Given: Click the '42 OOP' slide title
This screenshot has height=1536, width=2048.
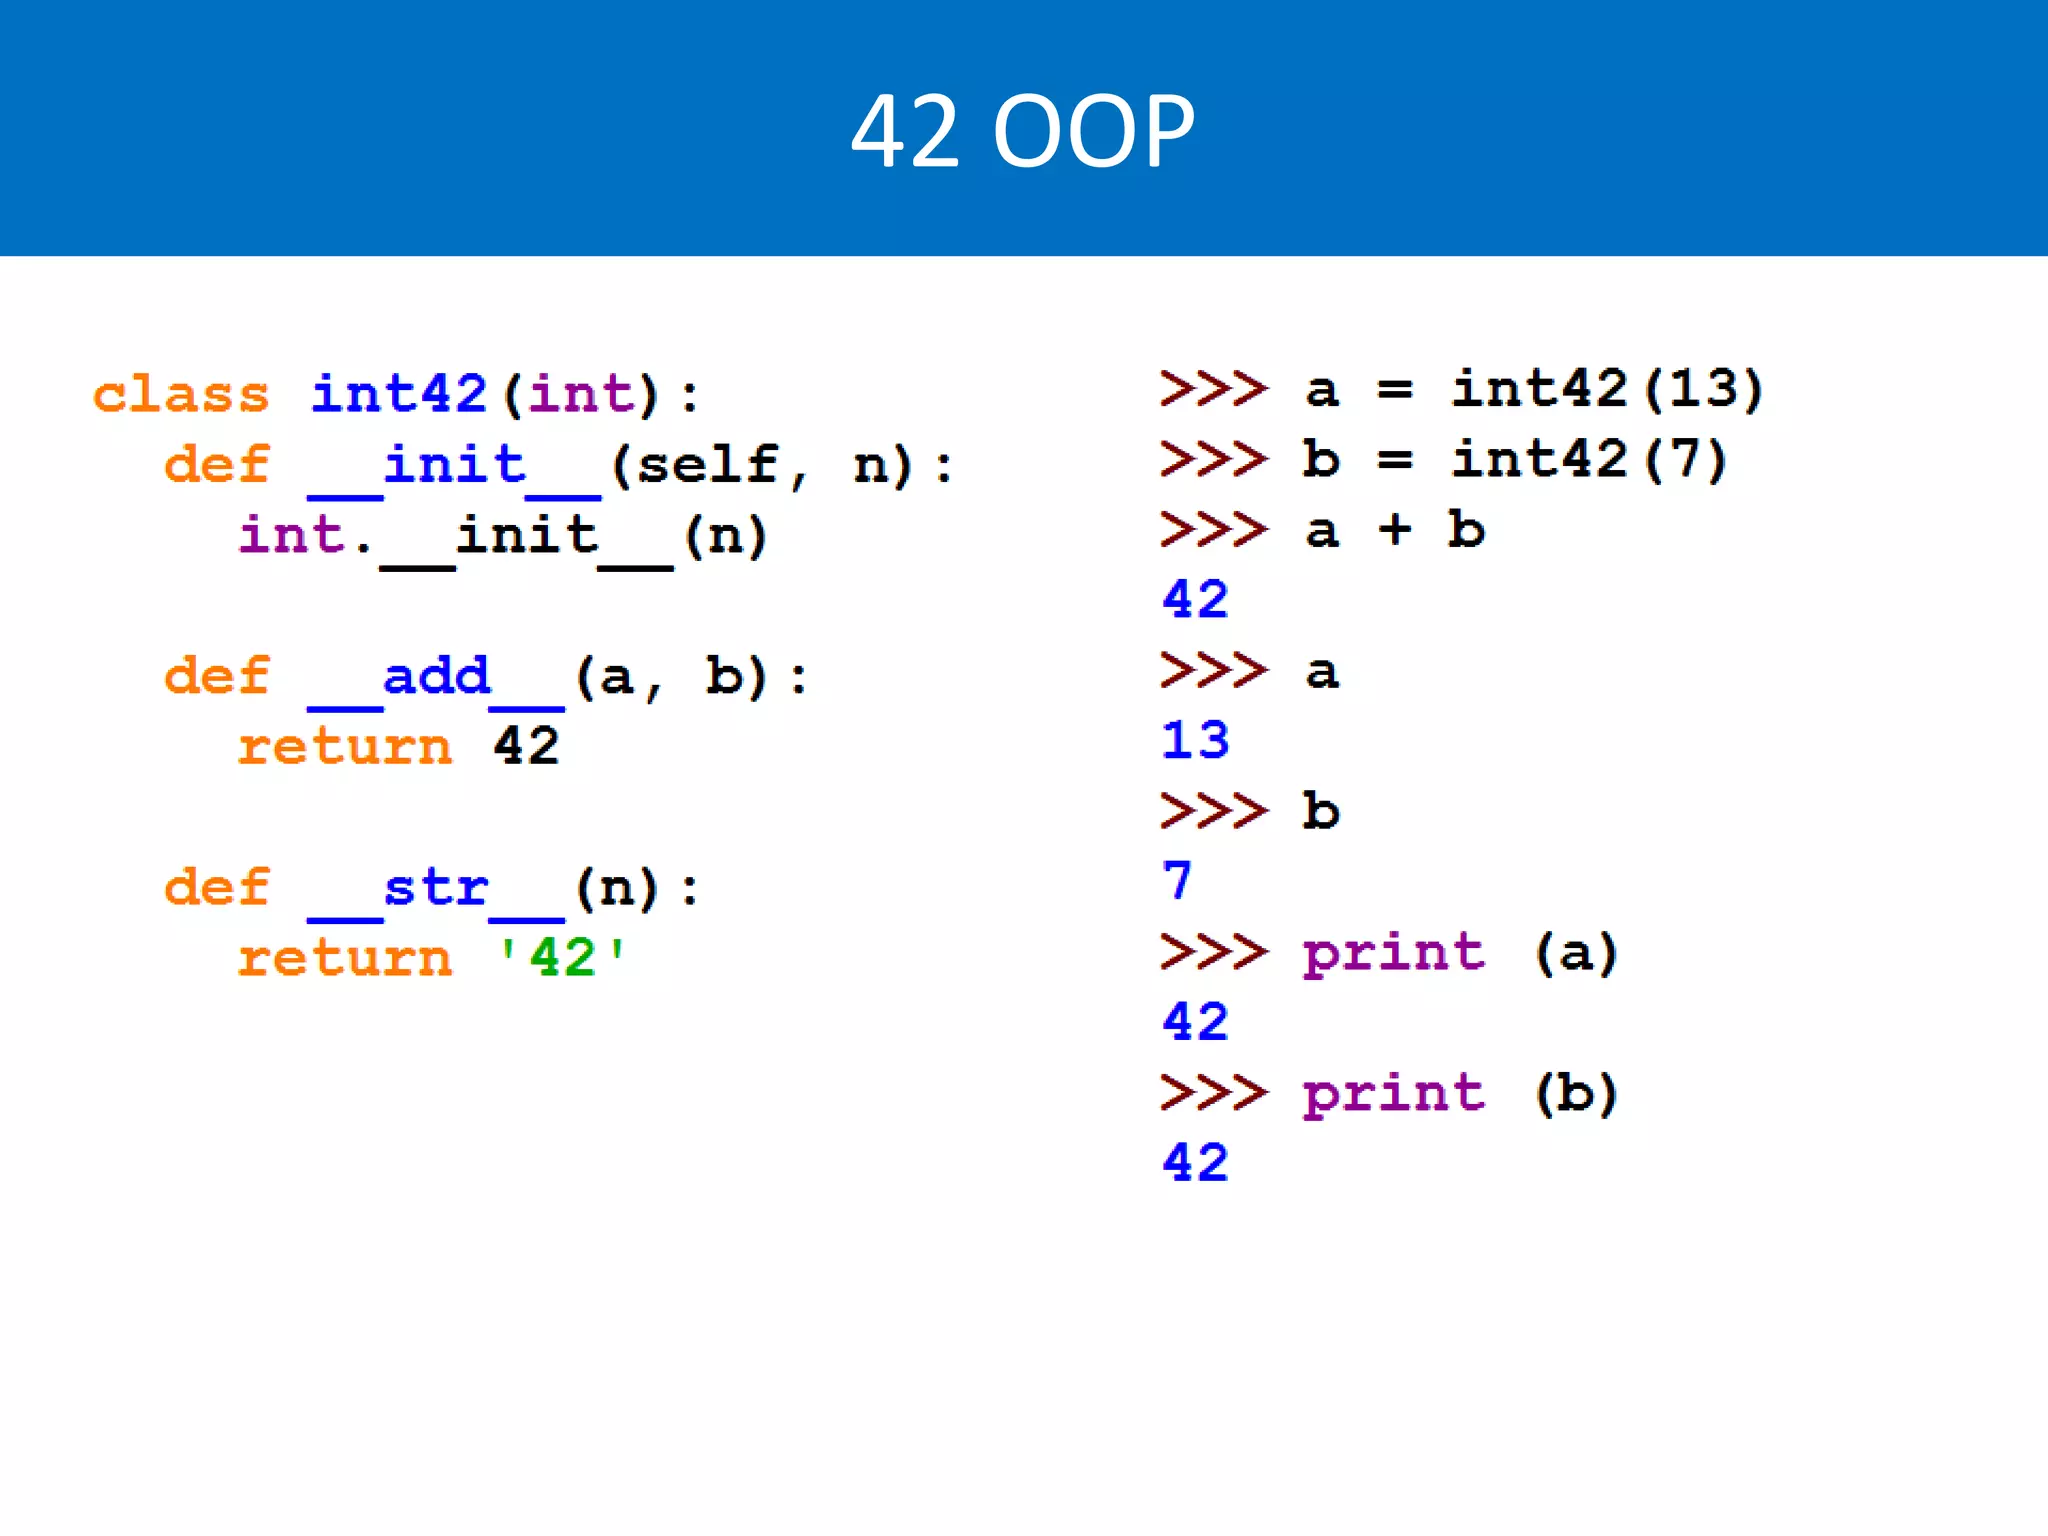Looking at the screenshot, I should 1022,130.
